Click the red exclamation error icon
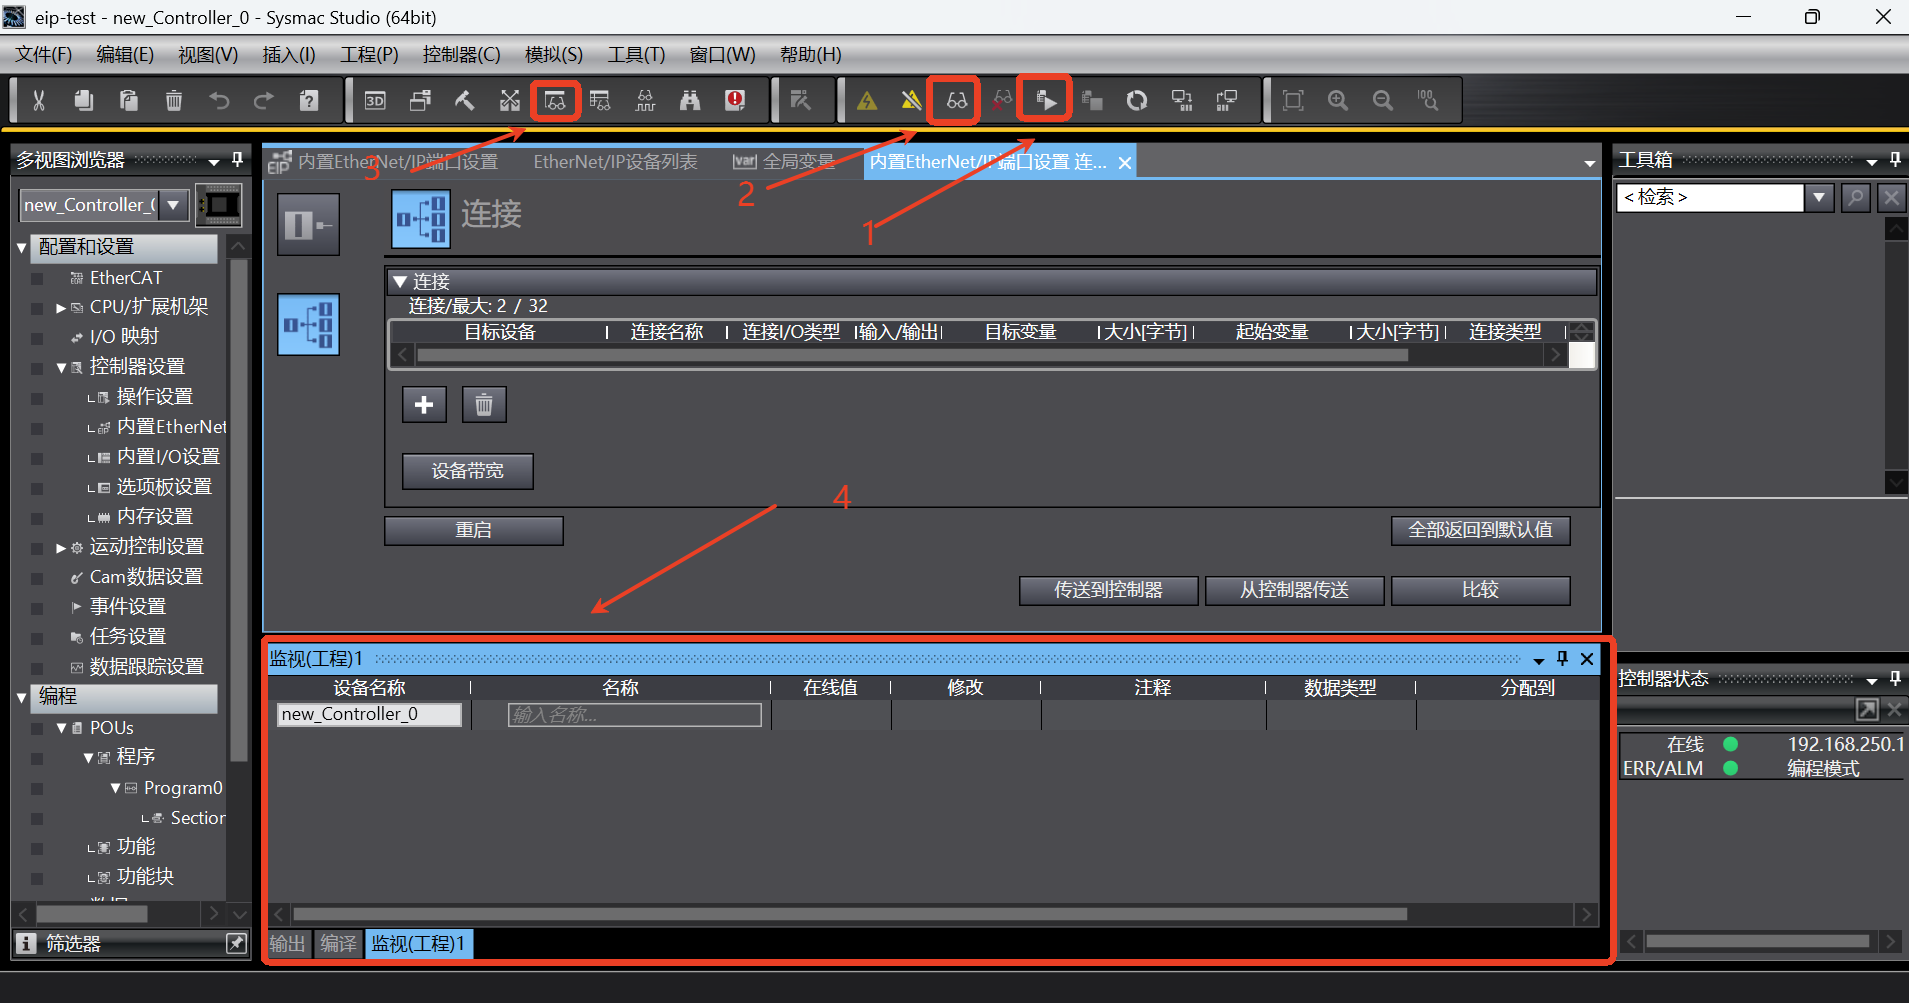This screenshot has width=1909, height=1003. click(735, 100)
